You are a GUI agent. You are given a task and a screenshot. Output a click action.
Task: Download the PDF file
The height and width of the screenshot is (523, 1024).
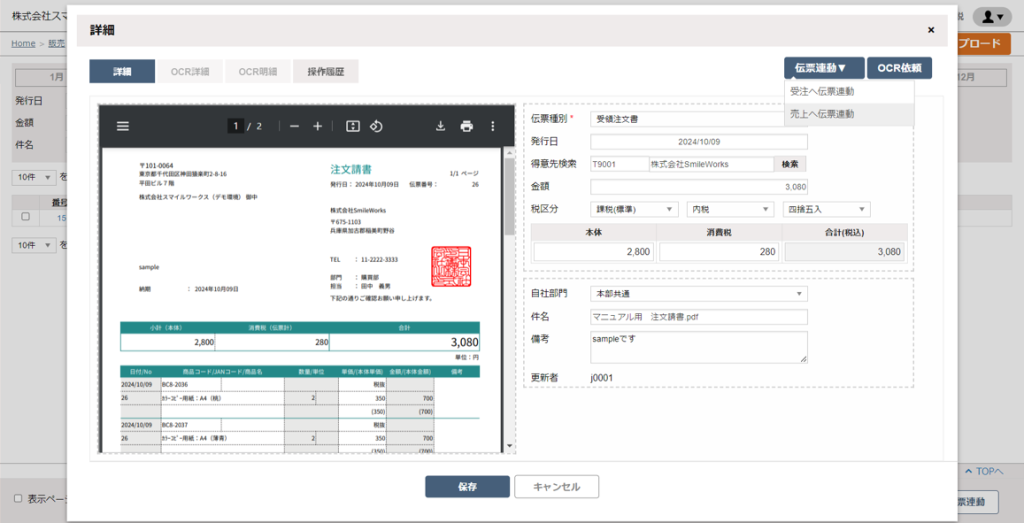(x=441, y=126)
